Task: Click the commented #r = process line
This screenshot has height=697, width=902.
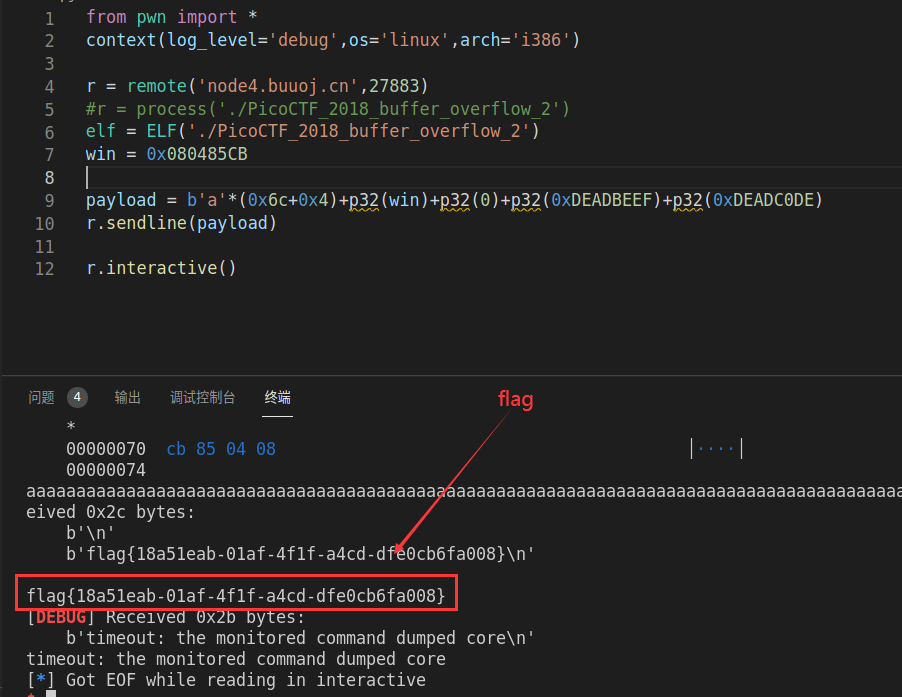Action: 328,109
